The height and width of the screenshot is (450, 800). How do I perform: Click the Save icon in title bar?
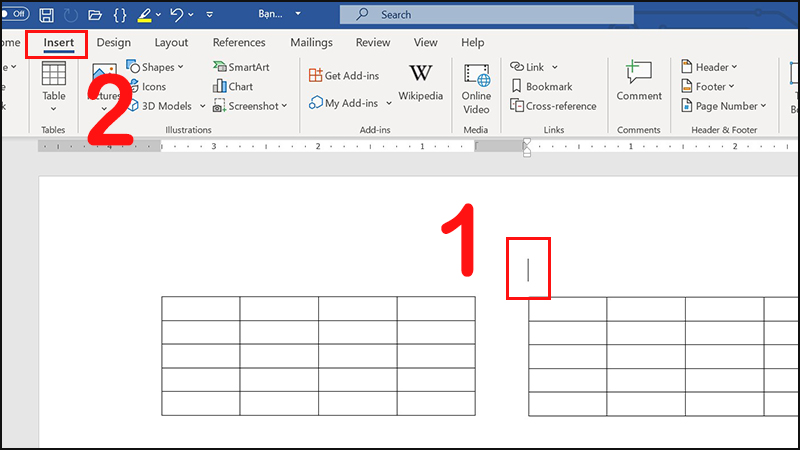pos(46,15)
